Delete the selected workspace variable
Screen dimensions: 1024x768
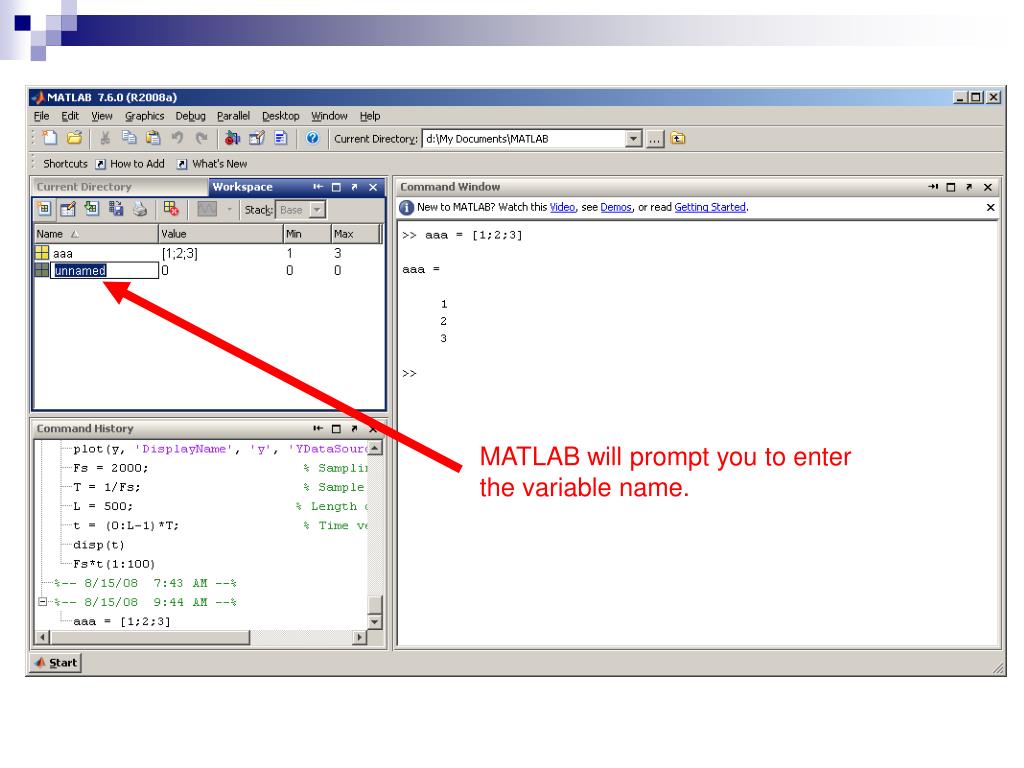coord(170,209)
